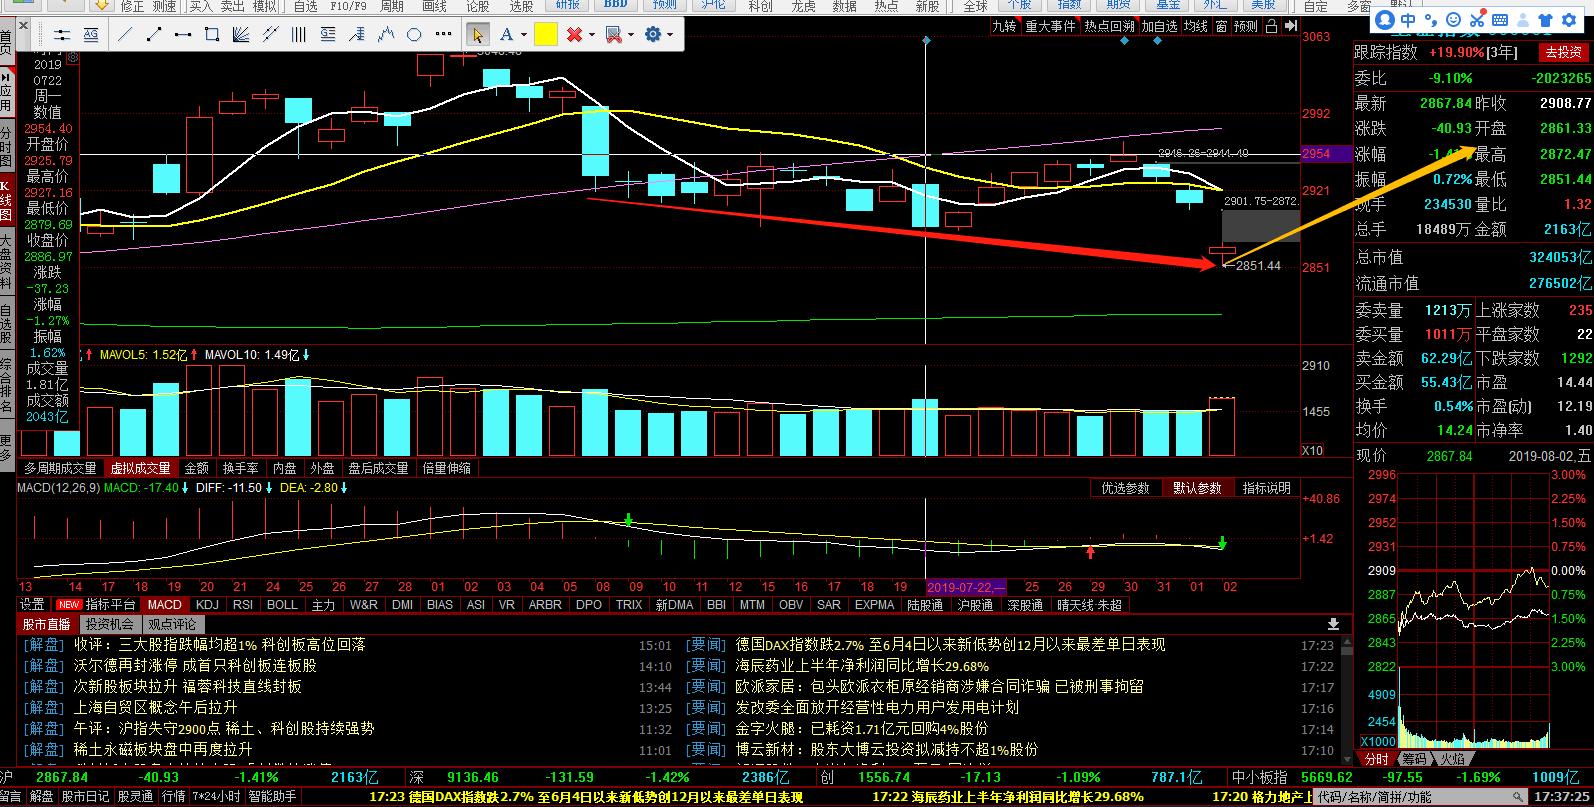Switch right panel to 筹码 tab

pyautogui.click(x=1414, y=759)
